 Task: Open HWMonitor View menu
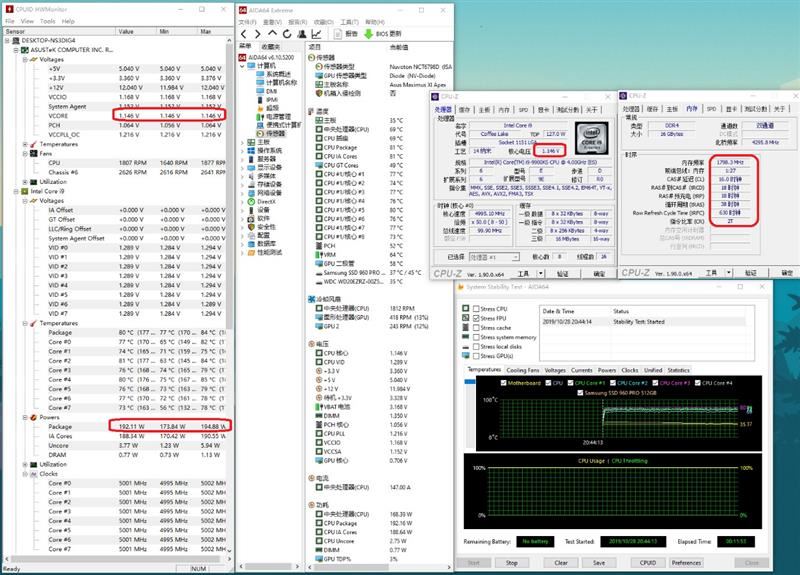(x=27, y=21)
